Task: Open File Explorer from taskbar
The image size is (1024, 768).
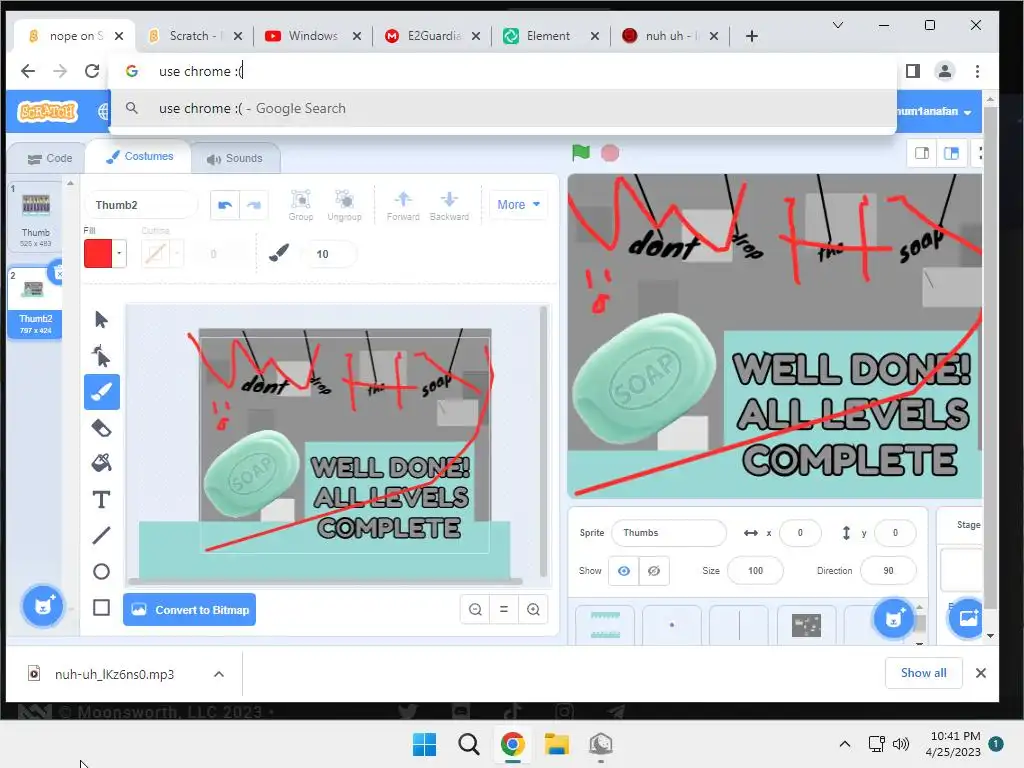Action: click(557, 744)
